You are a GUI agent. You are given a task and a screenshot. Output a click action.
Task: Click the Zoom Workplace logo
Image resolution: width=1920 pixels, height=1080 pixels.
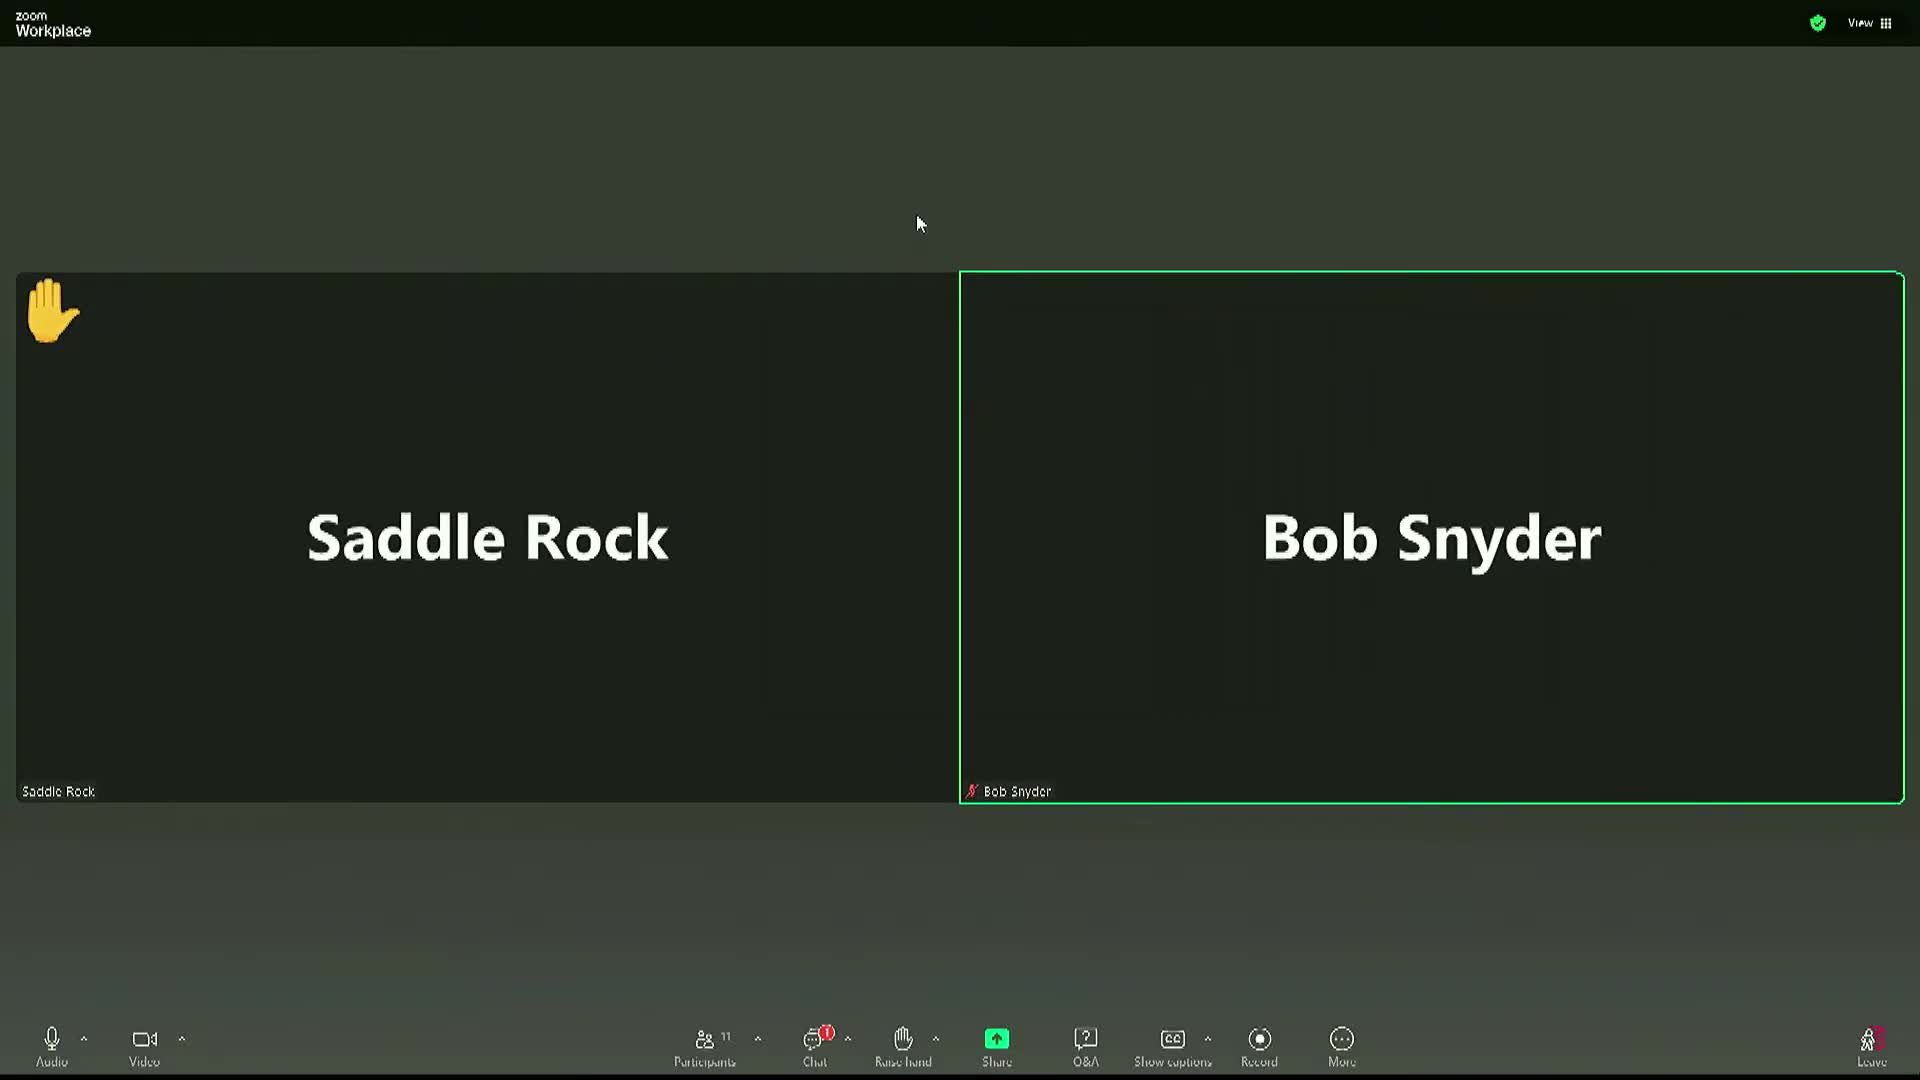[53, 24]
